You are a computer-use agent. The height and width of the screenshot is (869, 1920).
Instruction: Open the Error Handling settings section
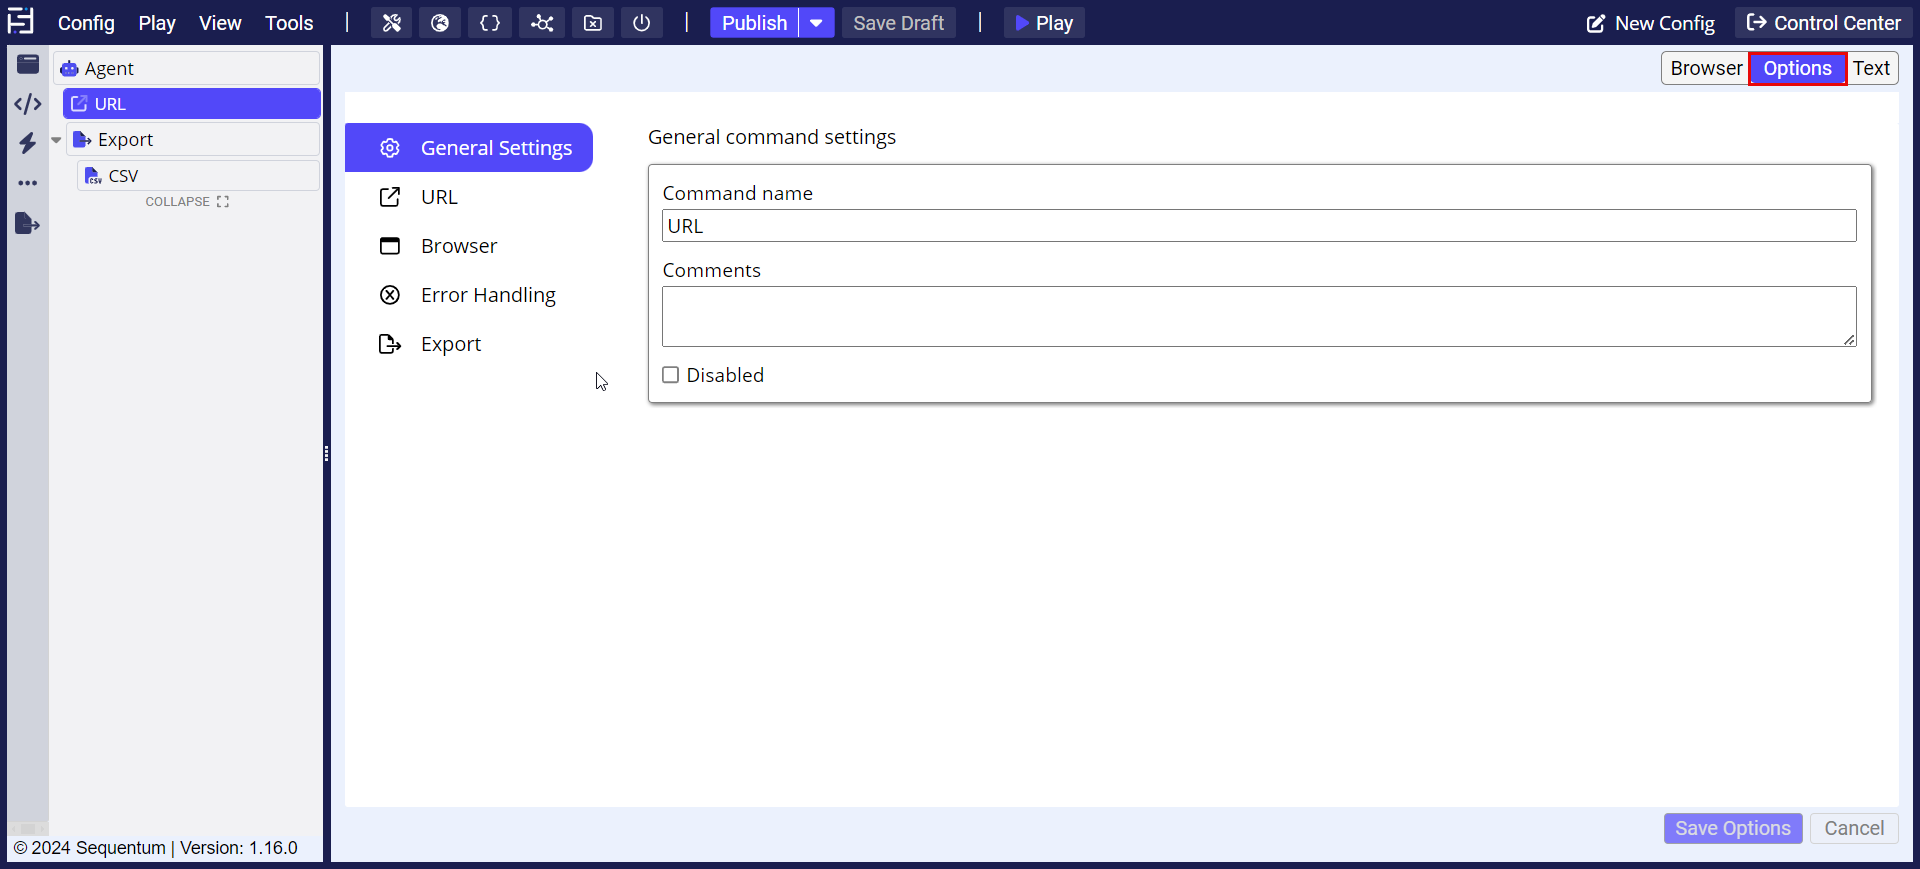[x=487, y=295]
